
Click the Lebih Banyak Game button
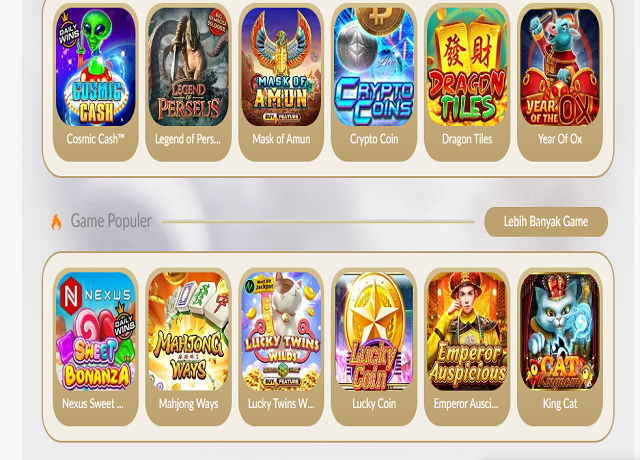[546, 222]
